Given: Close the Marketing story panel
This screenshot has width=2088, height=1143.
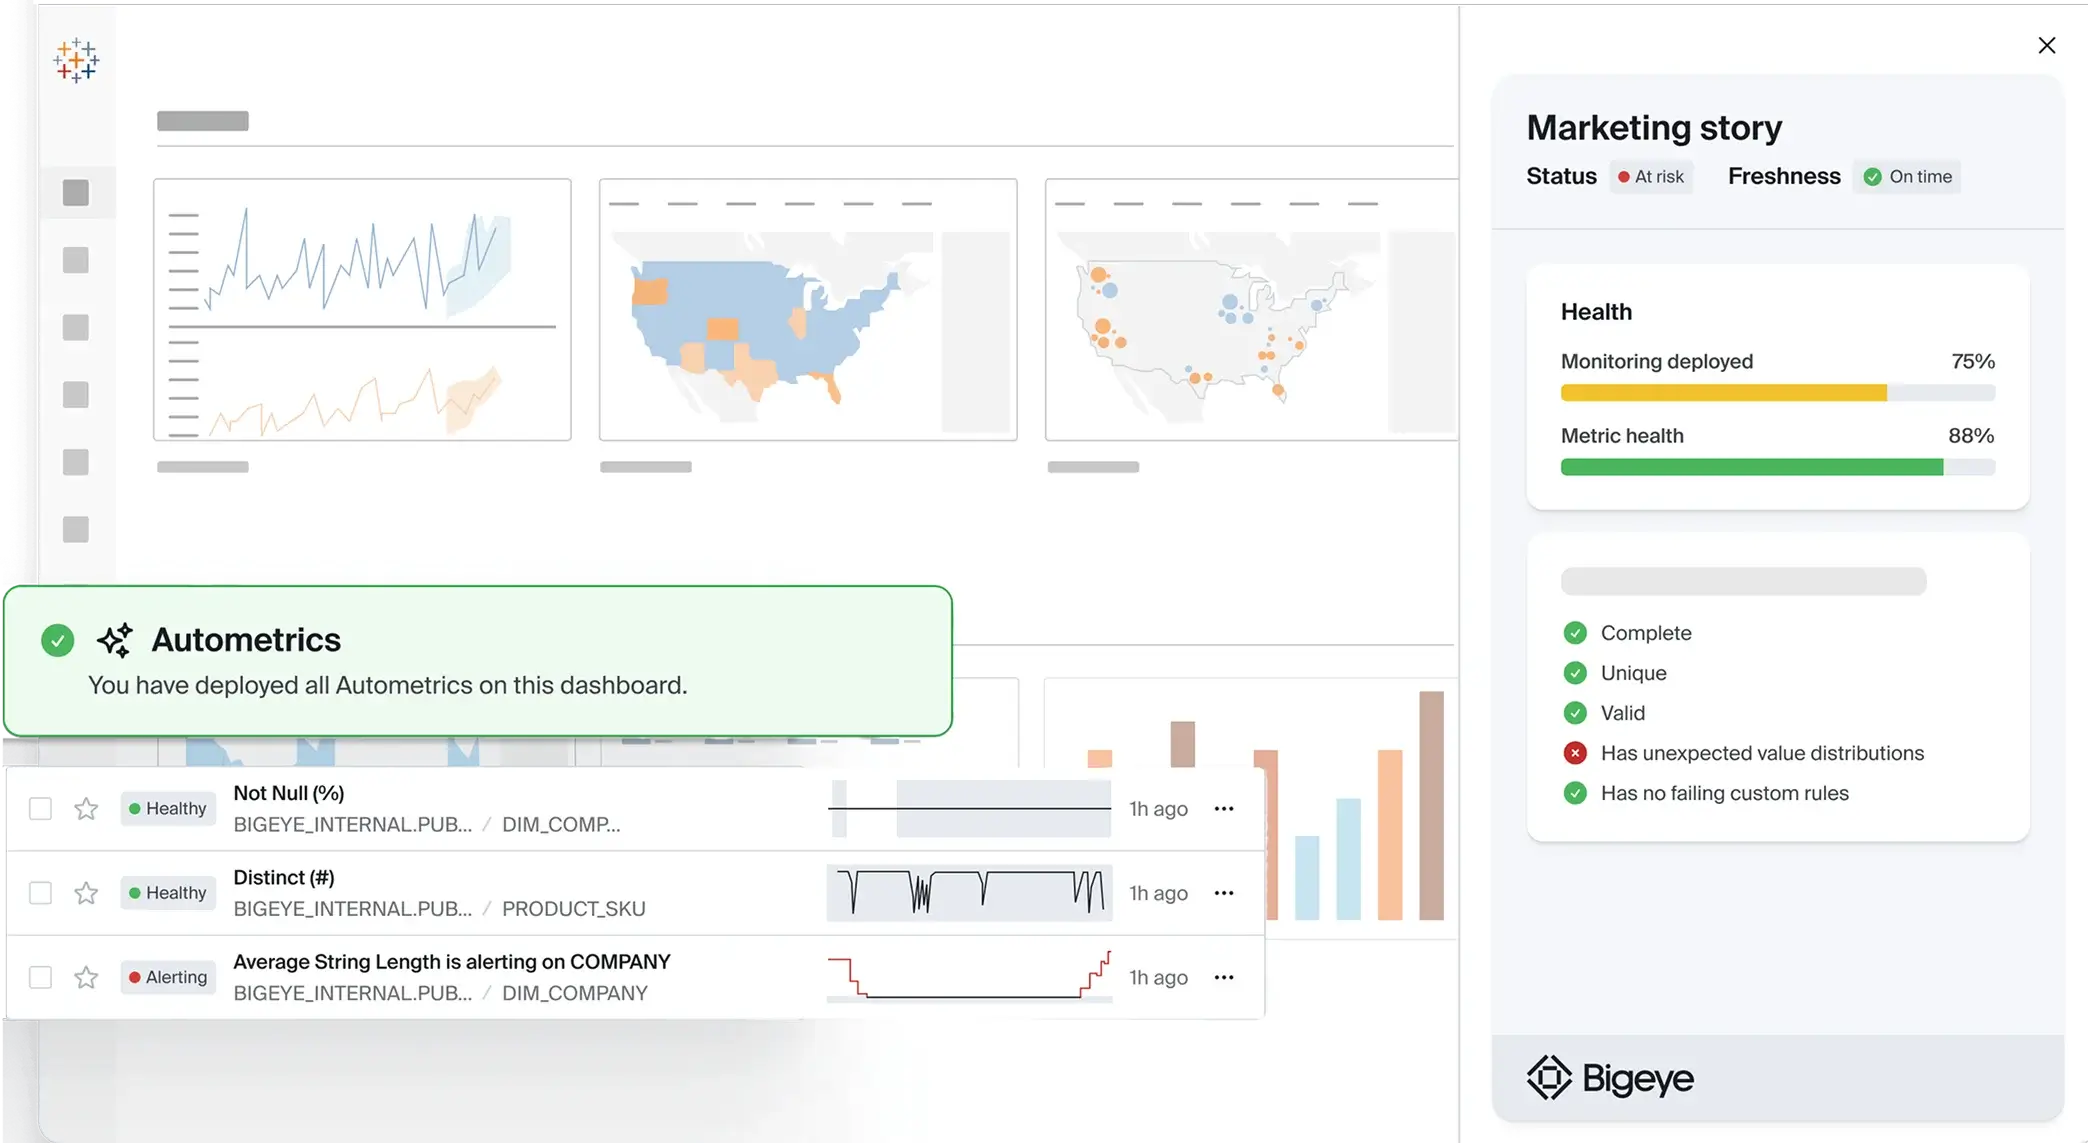Looking at the screenshot, I should 2046,46.
